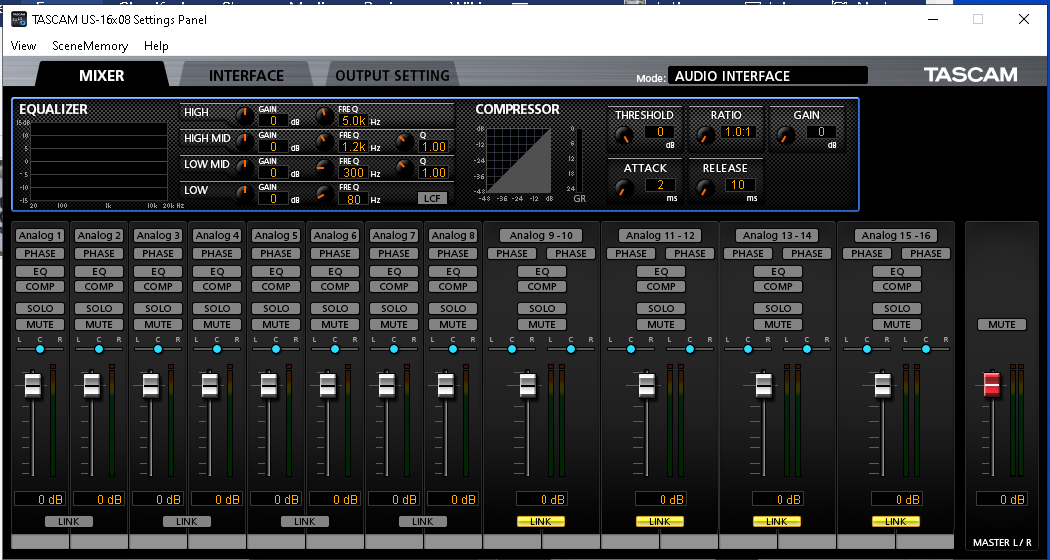1050x560 pixels.
Task: Click the LOW MID gain knob
Action: tap(245, 168)
